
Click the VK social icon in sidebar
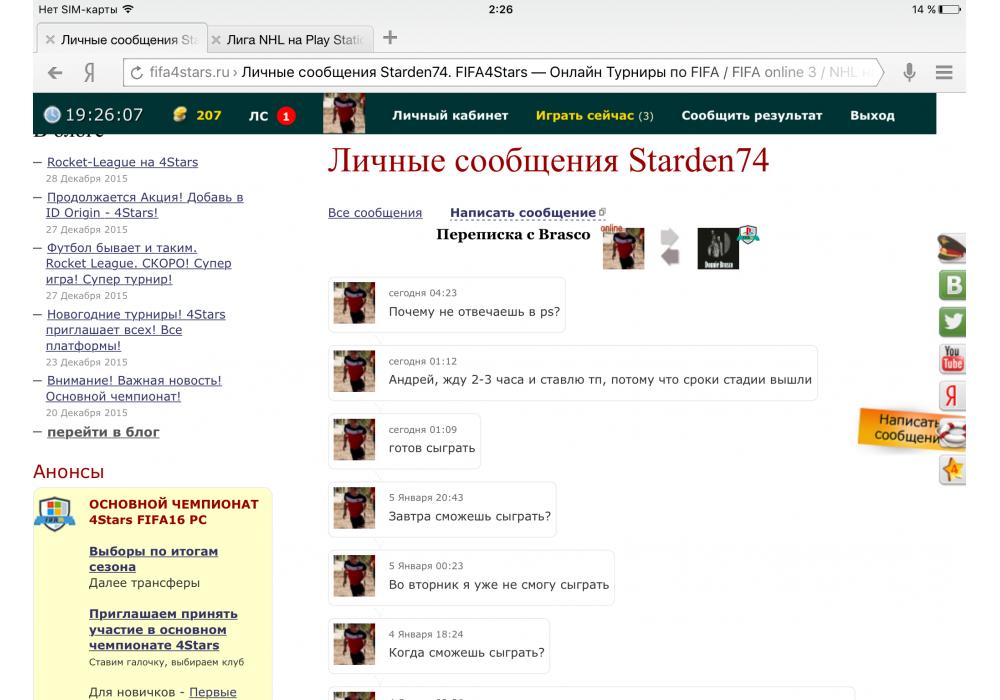point(953,286)
